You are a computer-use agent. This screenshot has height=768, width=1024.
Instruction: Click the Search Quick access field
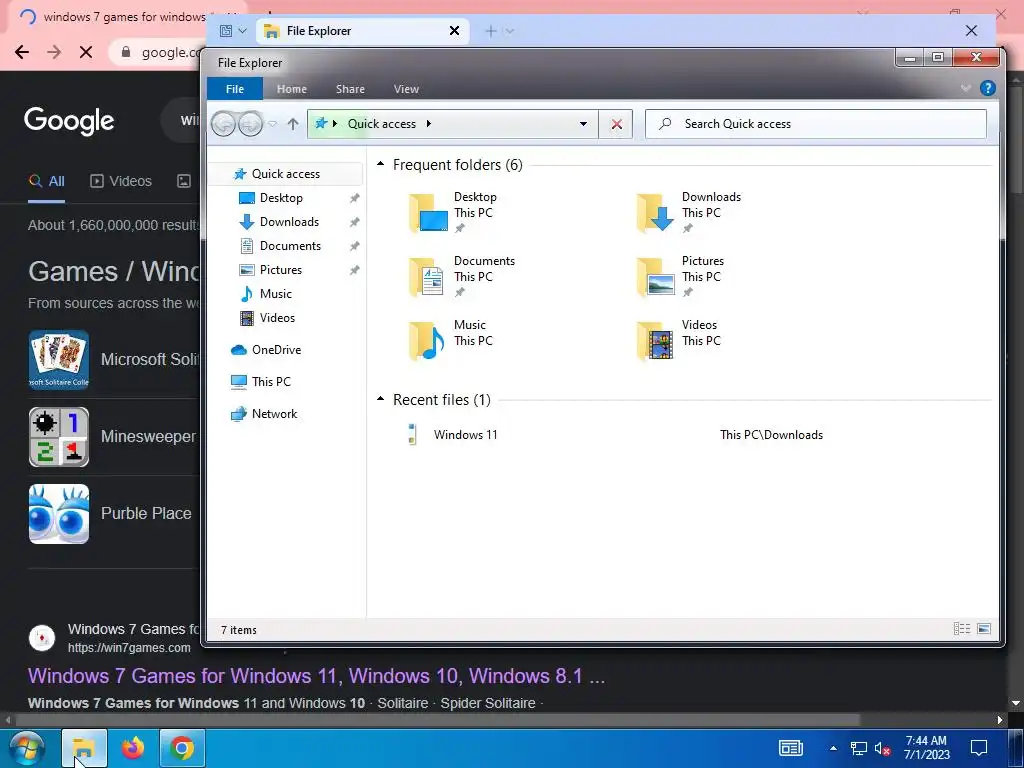[816, 123]
